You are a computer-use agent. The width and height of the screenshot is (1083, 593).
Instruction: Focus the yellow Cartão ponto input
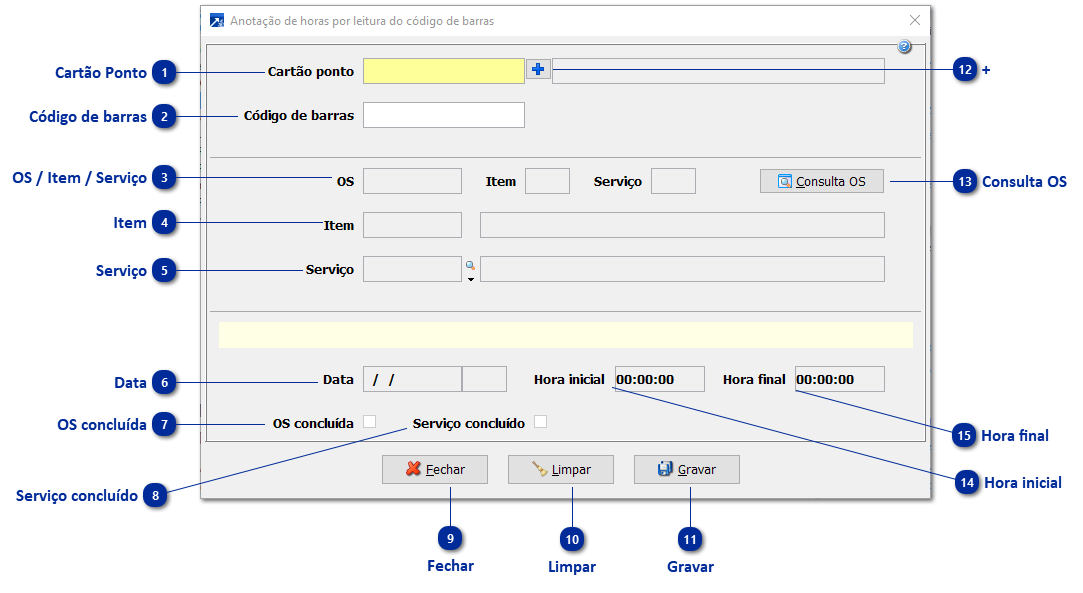(x=444, y=71)
